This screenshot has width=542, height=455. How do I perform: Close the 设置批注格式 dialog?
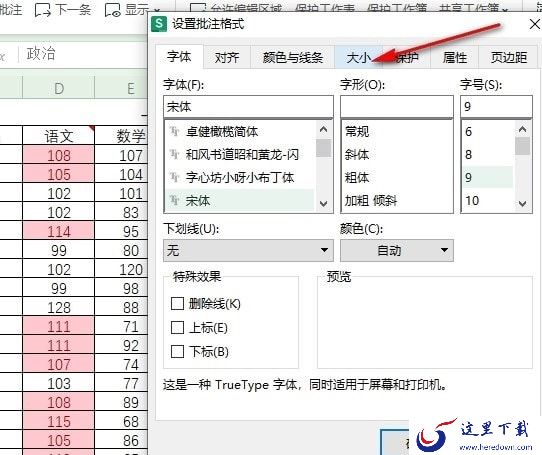tap(534, 24)
